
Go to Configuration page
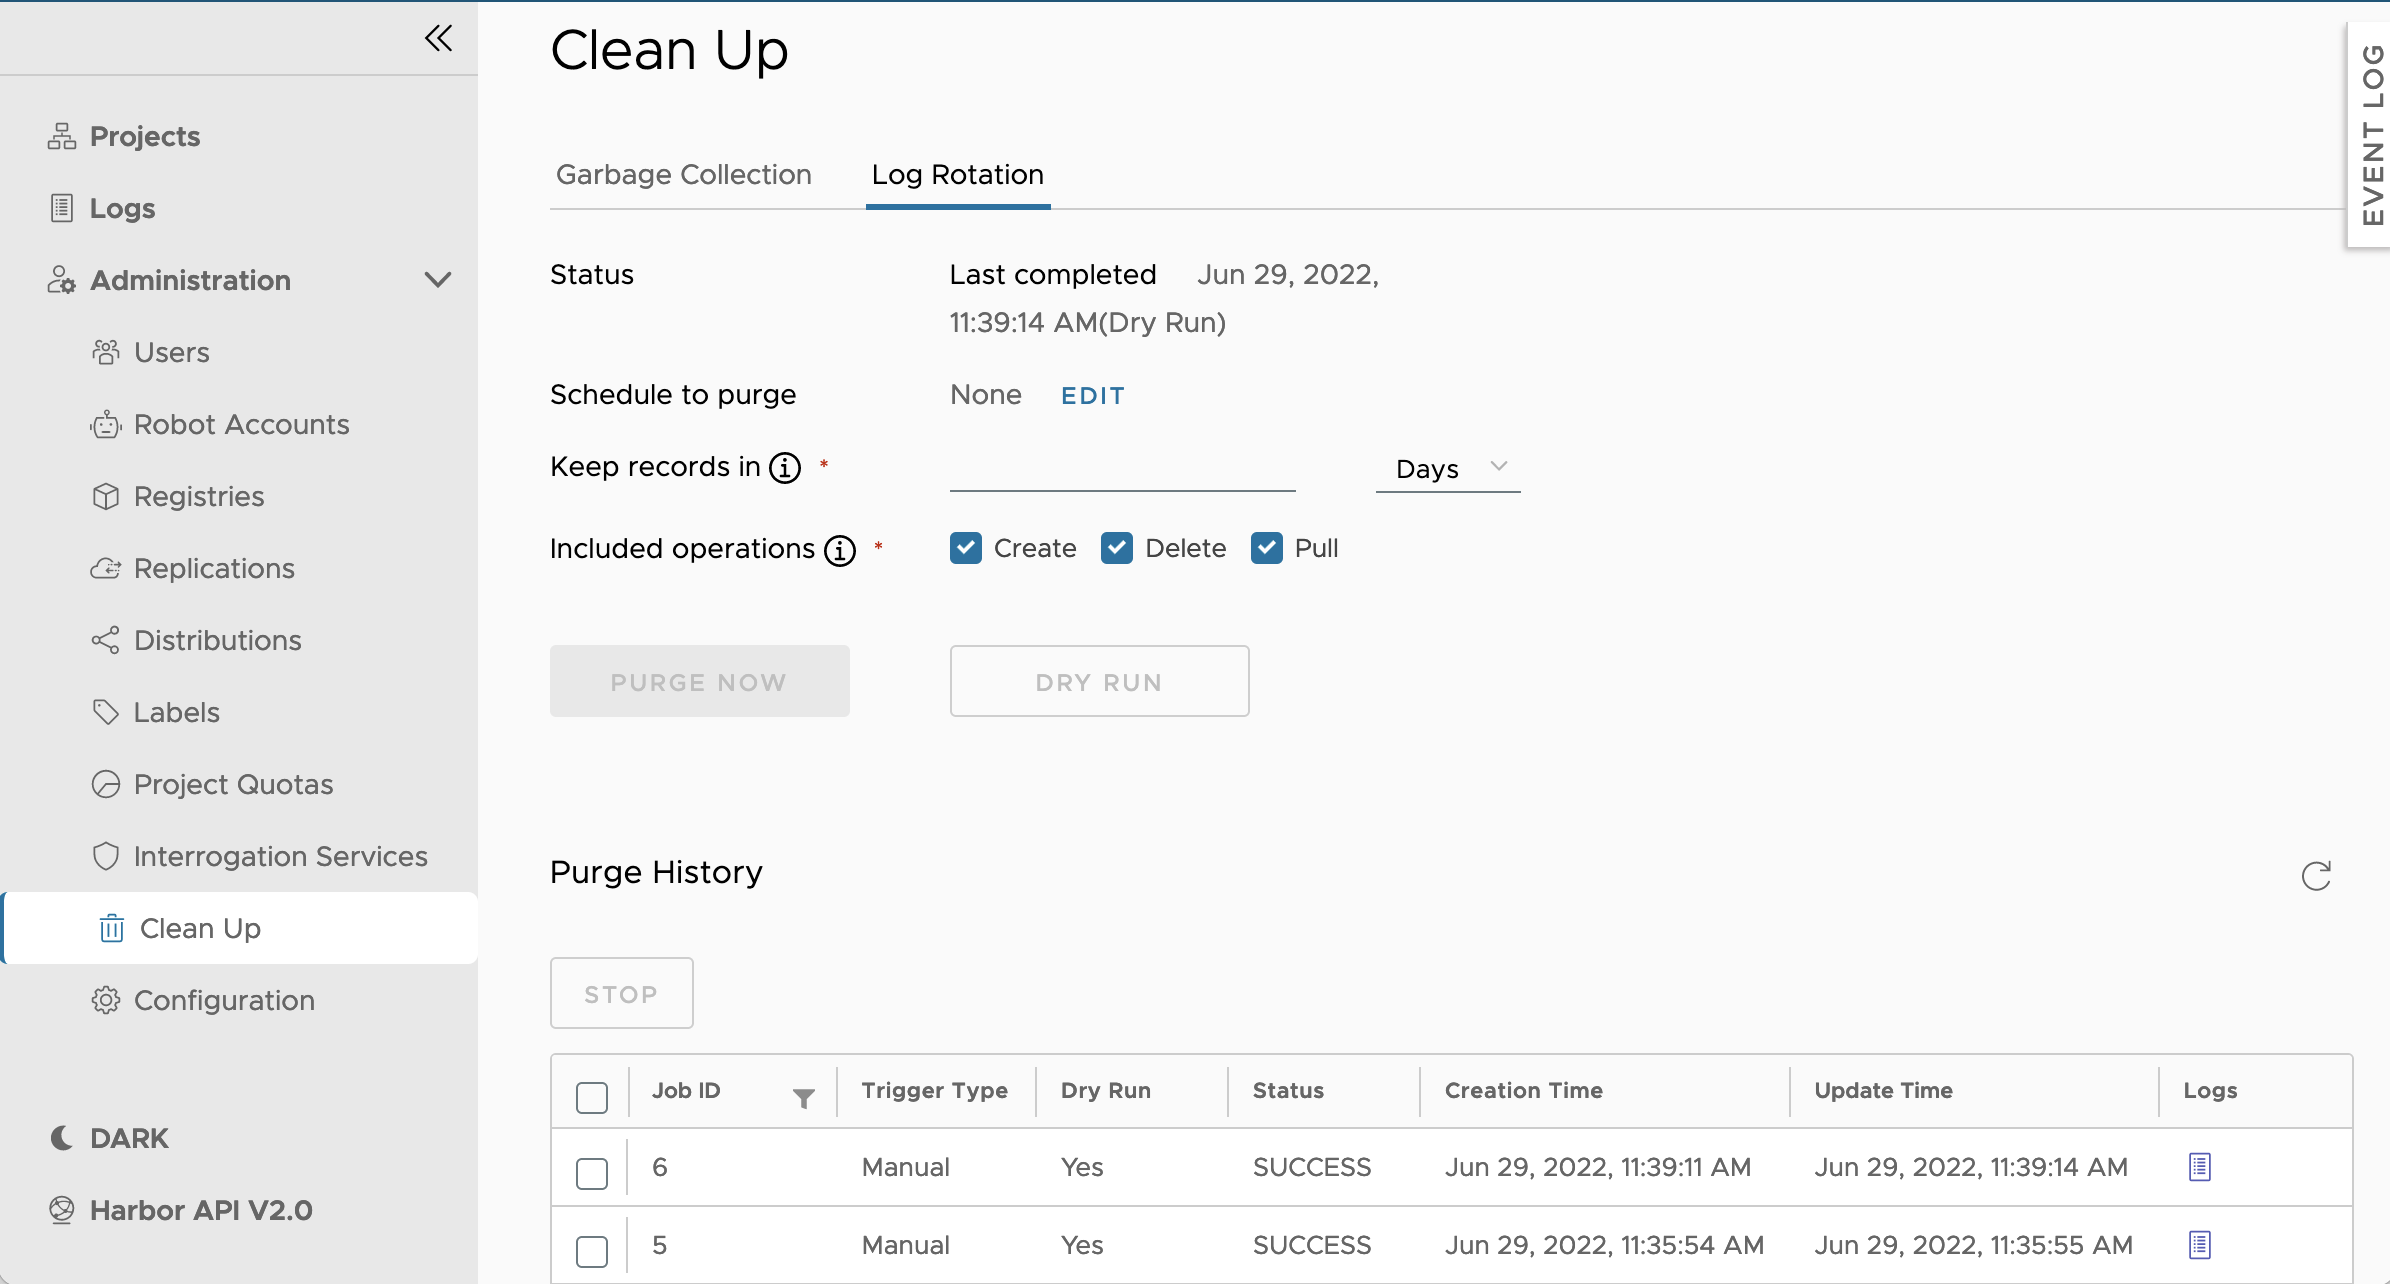coord(225,1000)
